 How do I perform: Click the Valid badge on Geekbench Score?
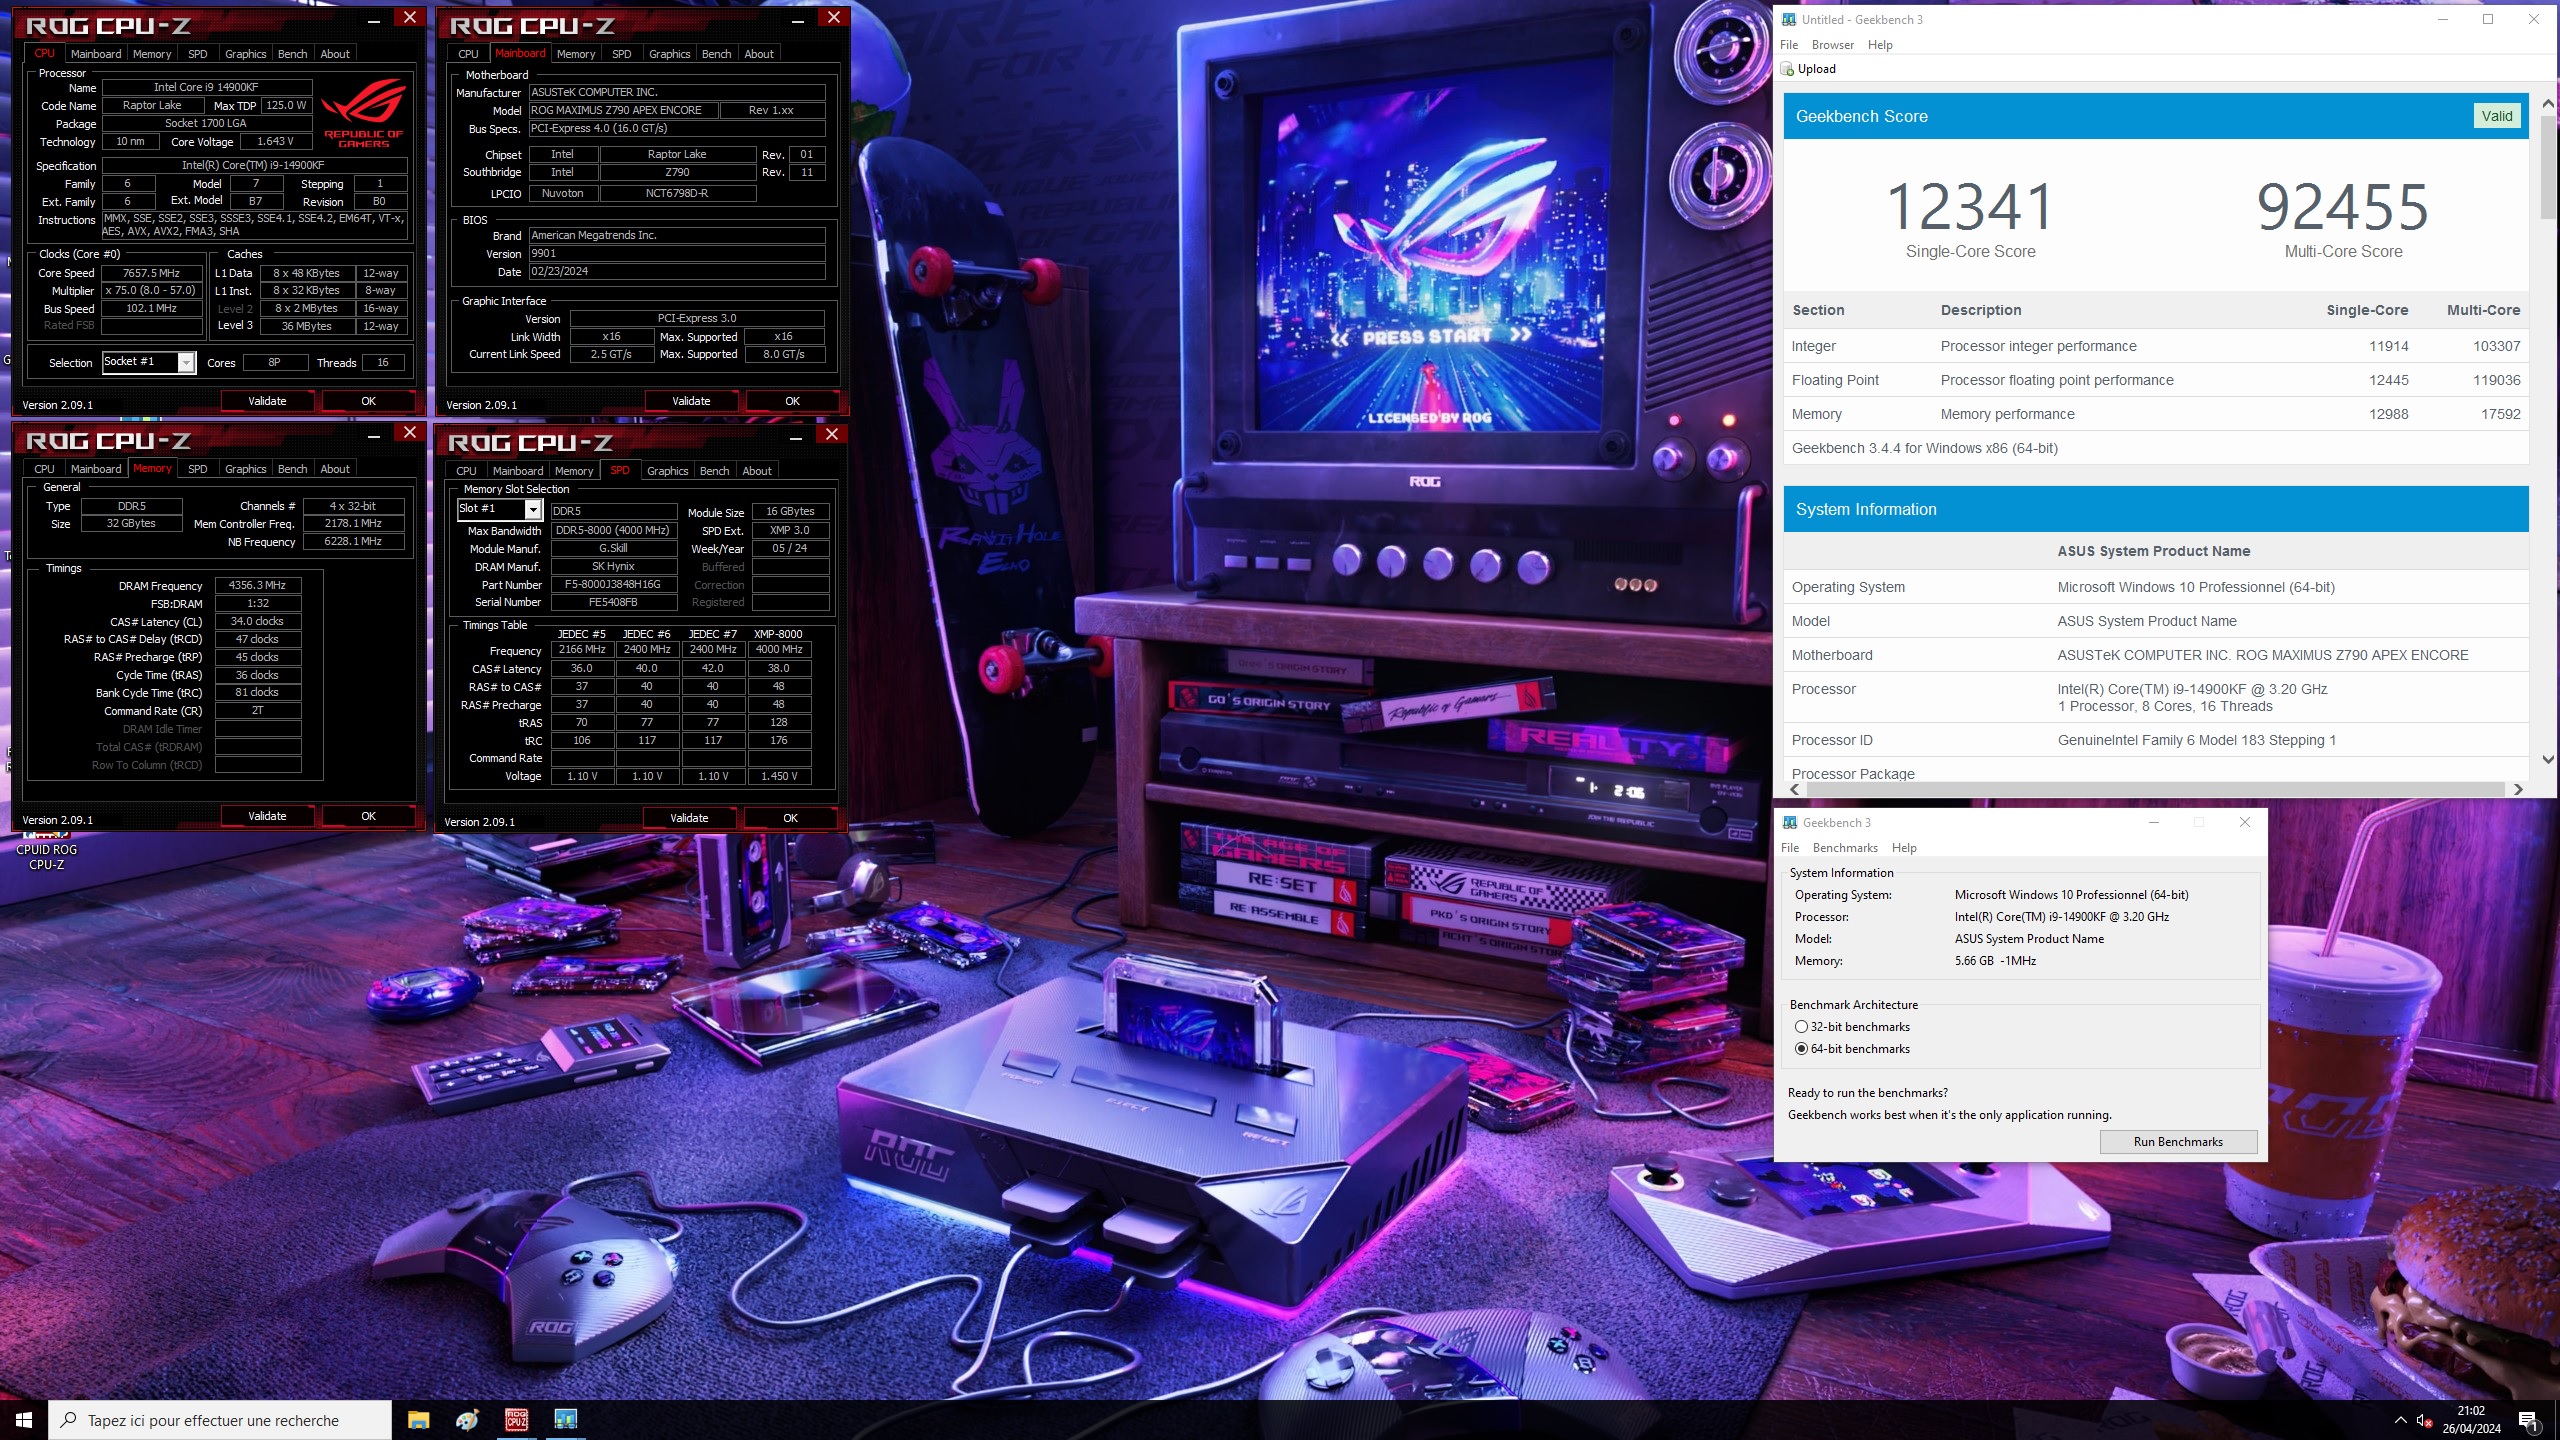coord(2496,116)
